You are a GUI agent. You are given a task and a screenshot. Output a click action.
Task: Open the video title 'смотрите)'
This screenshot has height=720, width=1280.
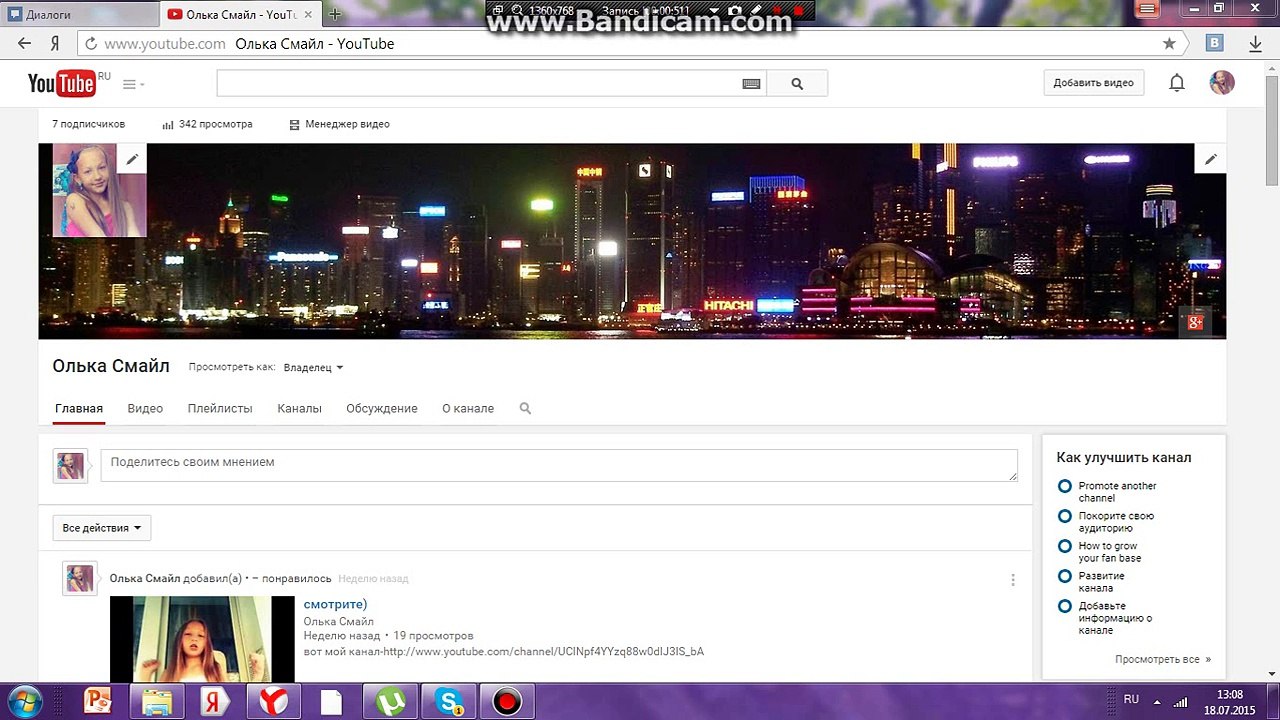point(335,604)
